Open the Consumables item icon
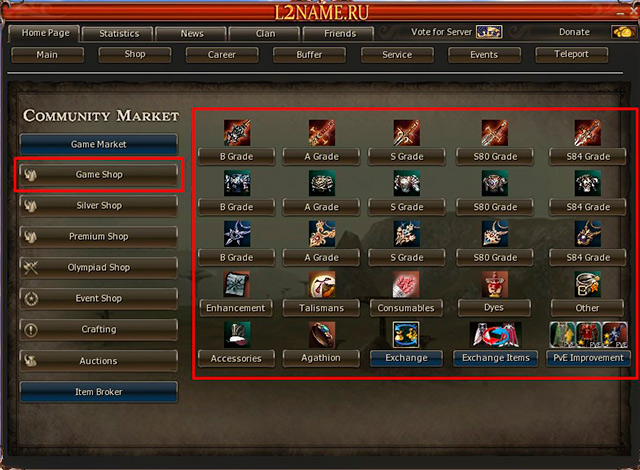The width and height of the screenshot is (640, 470). click(x=406, y=284)
